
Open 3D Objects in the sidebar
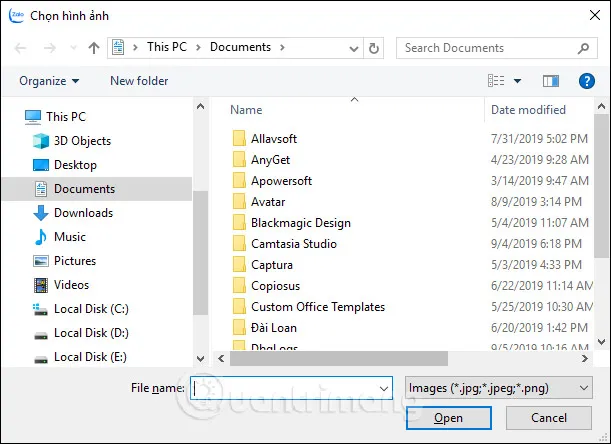[x=82, y=141]
